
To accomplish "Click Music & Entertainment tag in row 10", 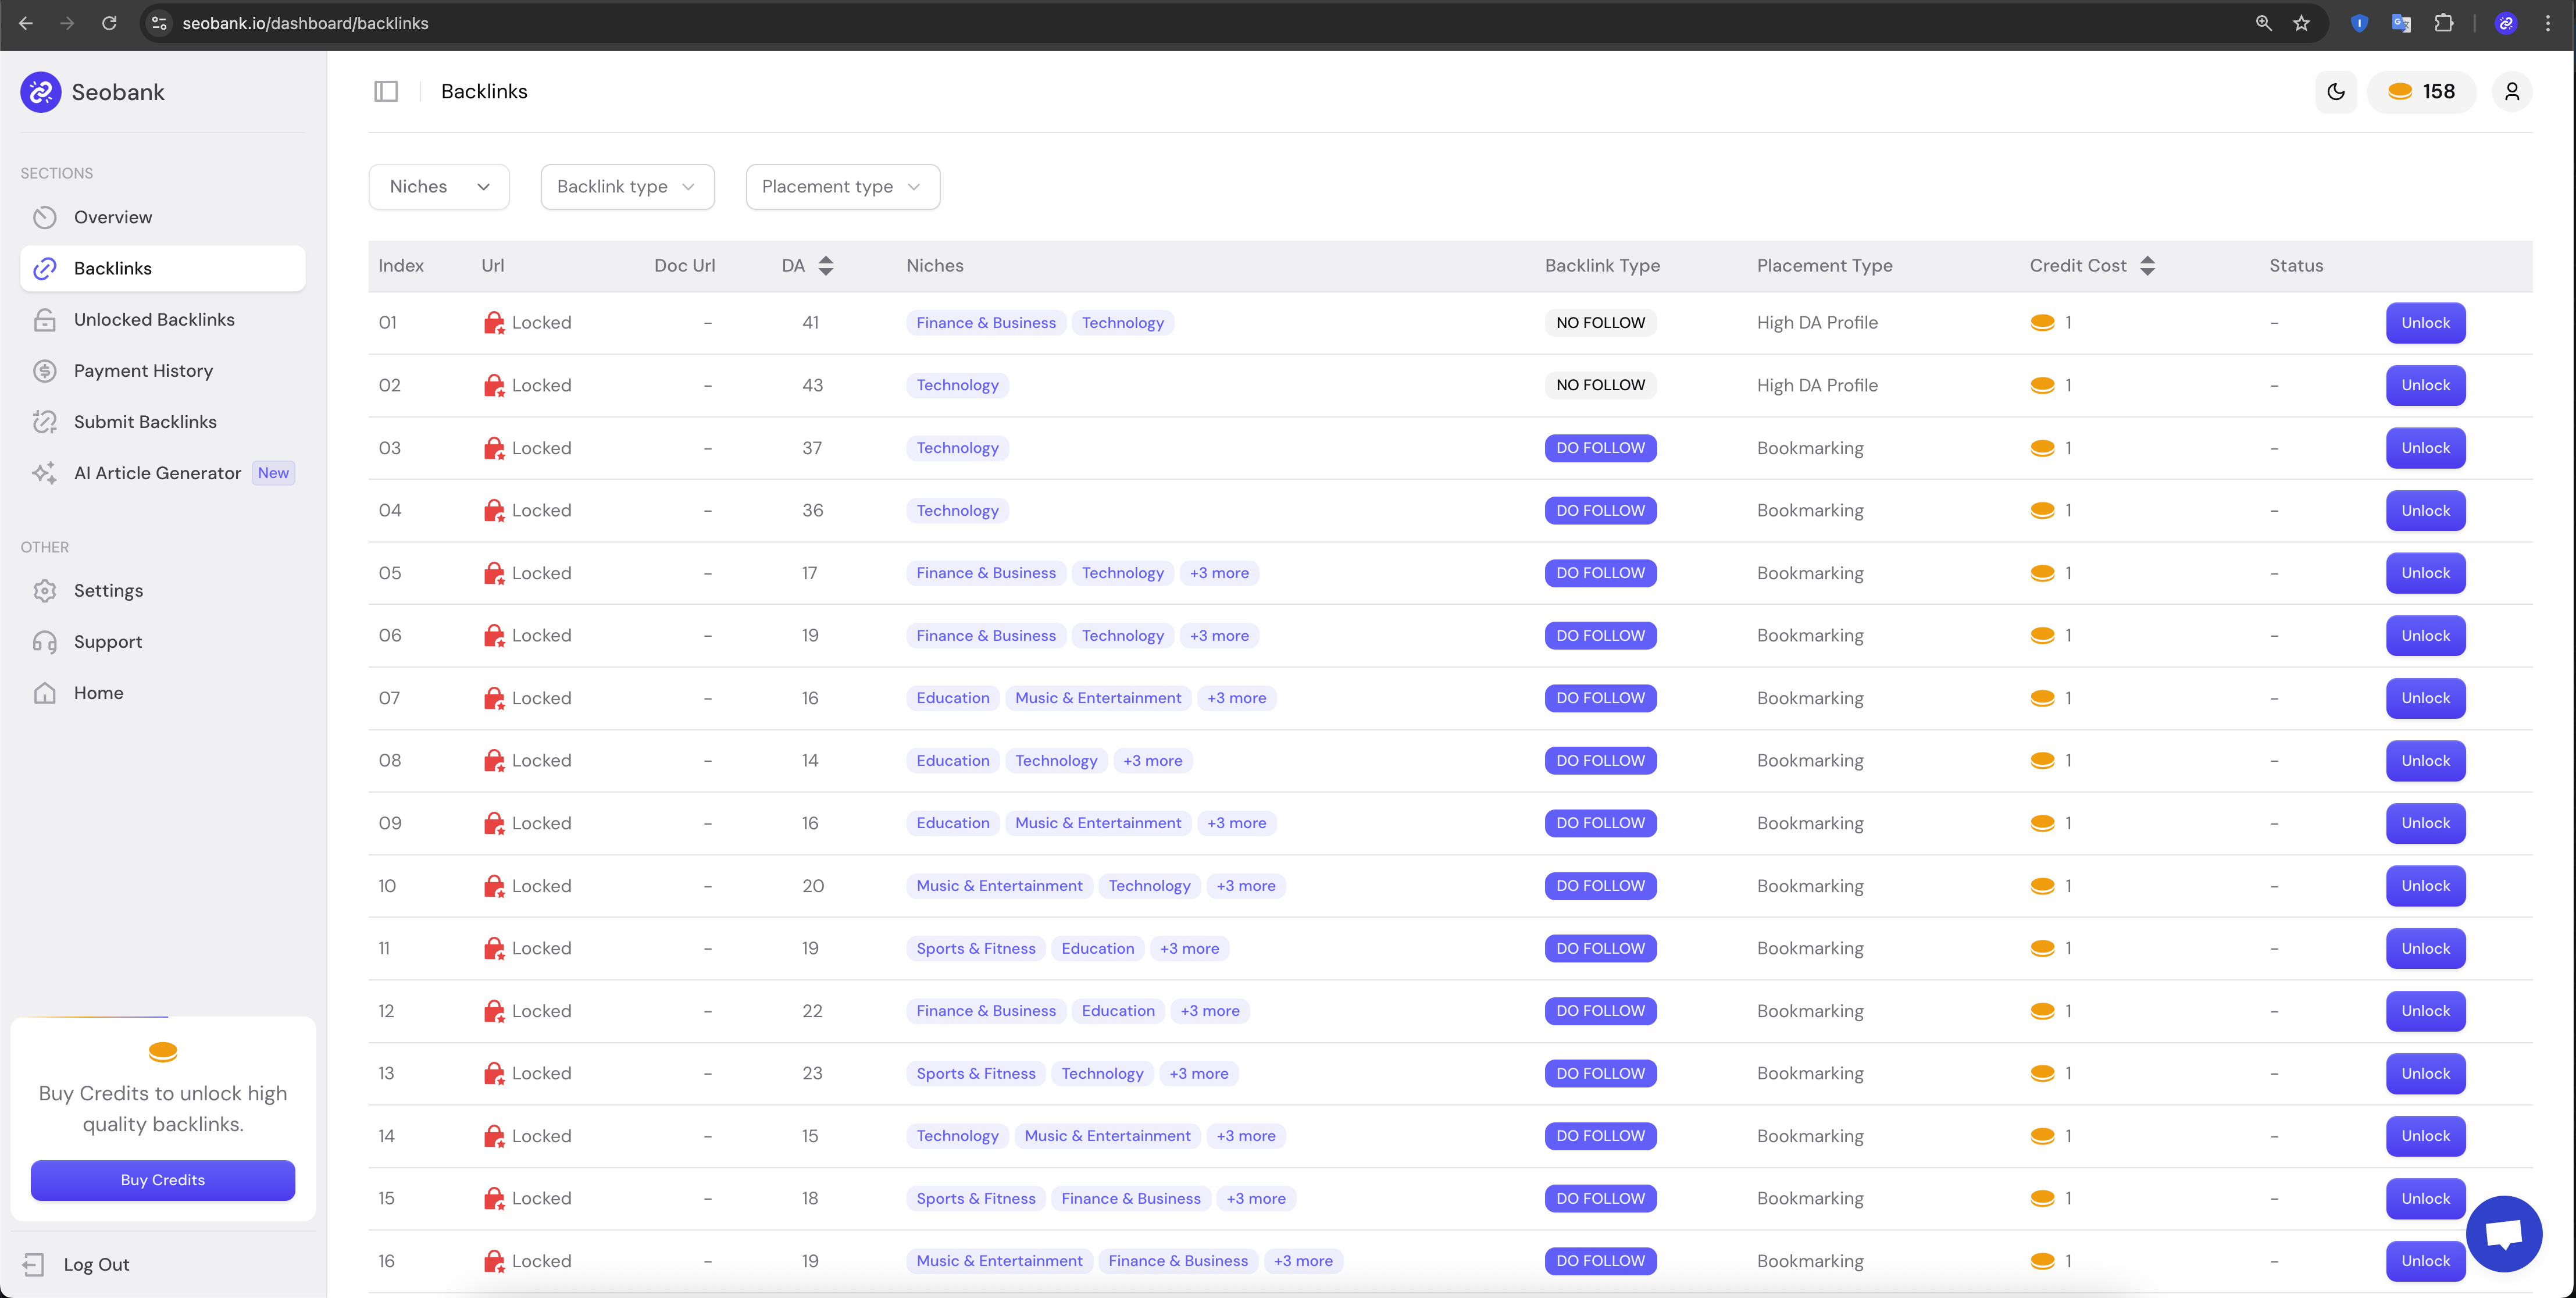I will (999, 886).
